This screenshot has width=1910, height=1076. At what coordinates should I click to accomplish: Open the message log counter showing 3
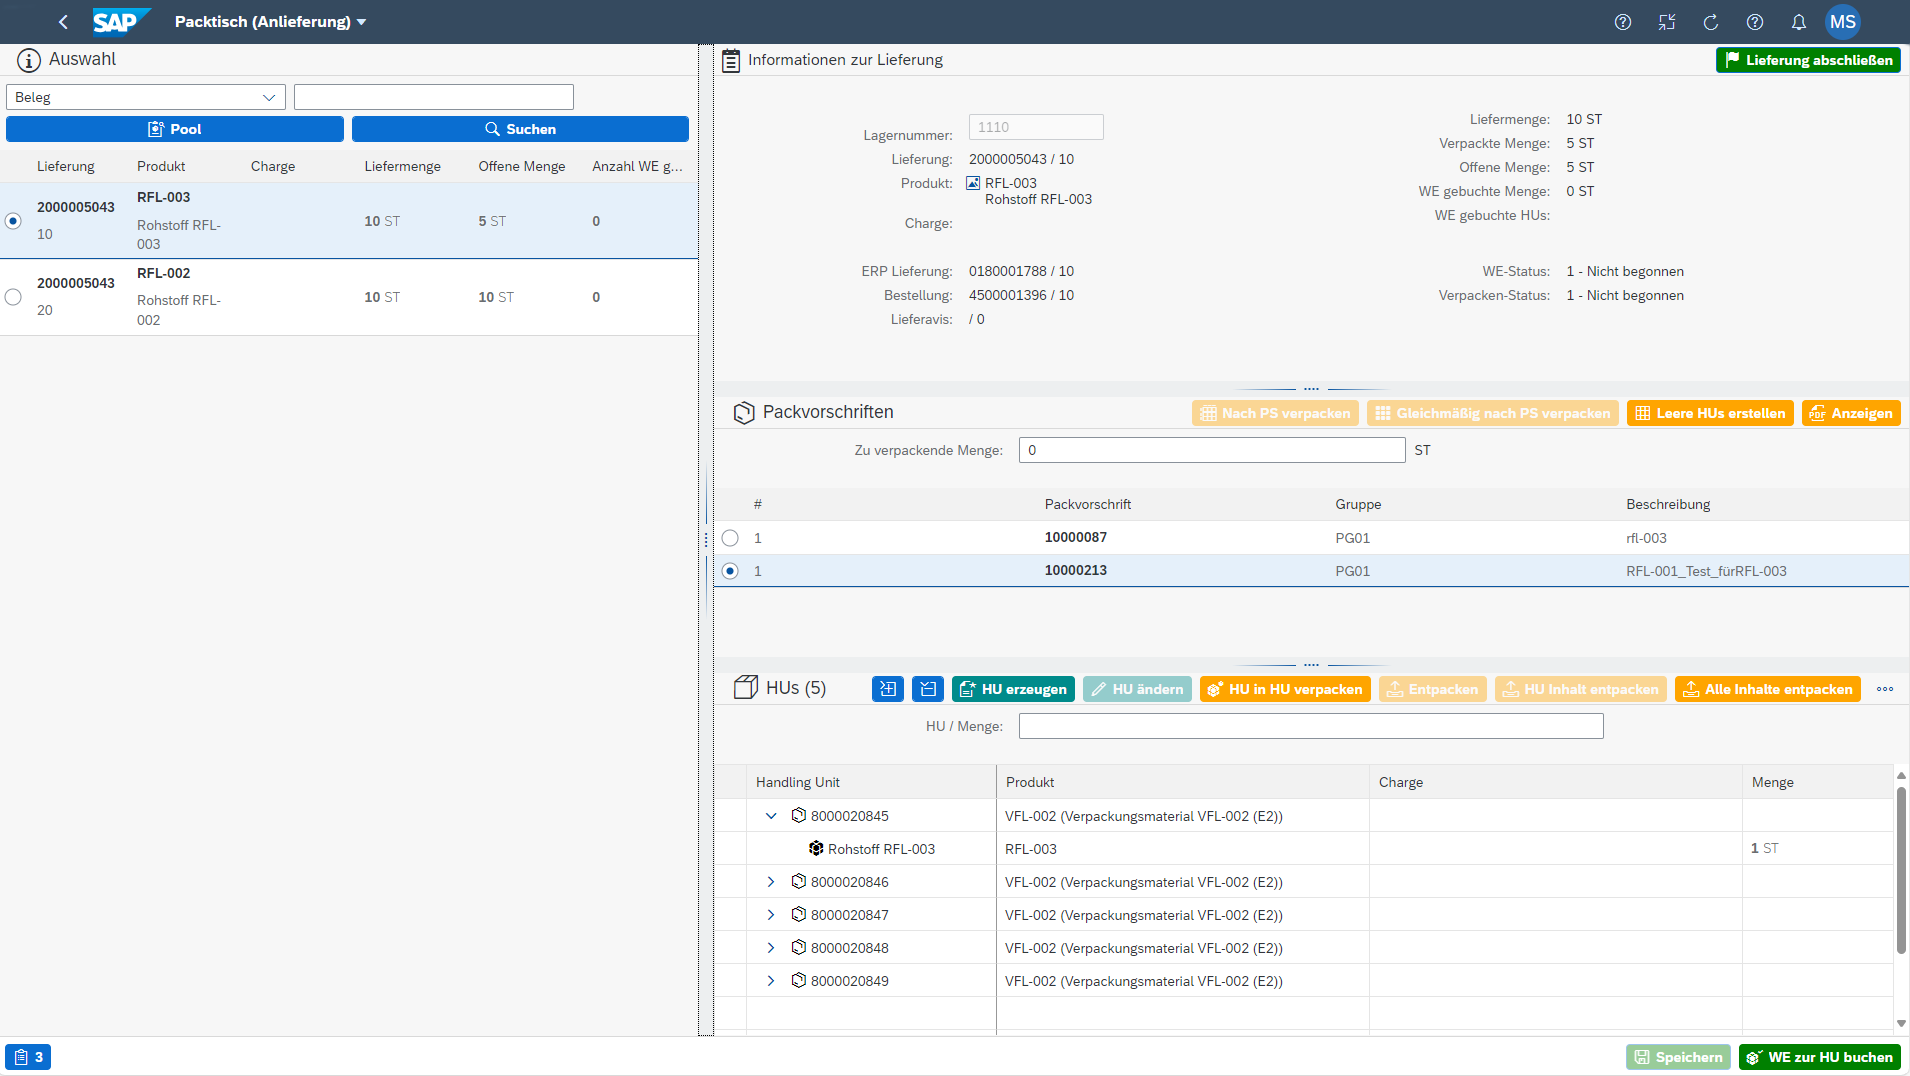pos(28,1057)
